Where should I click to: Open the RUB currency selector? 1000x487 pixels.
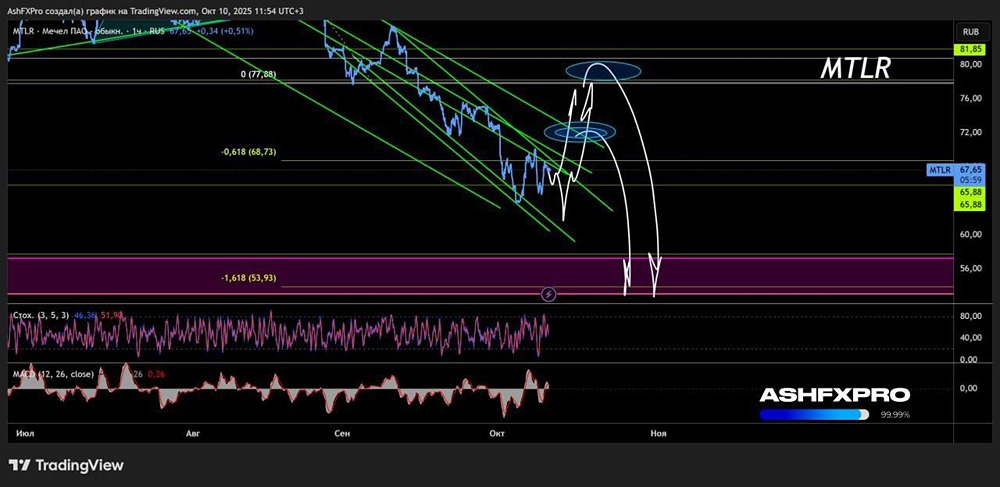pyautogui.click(x=971, y=31)
